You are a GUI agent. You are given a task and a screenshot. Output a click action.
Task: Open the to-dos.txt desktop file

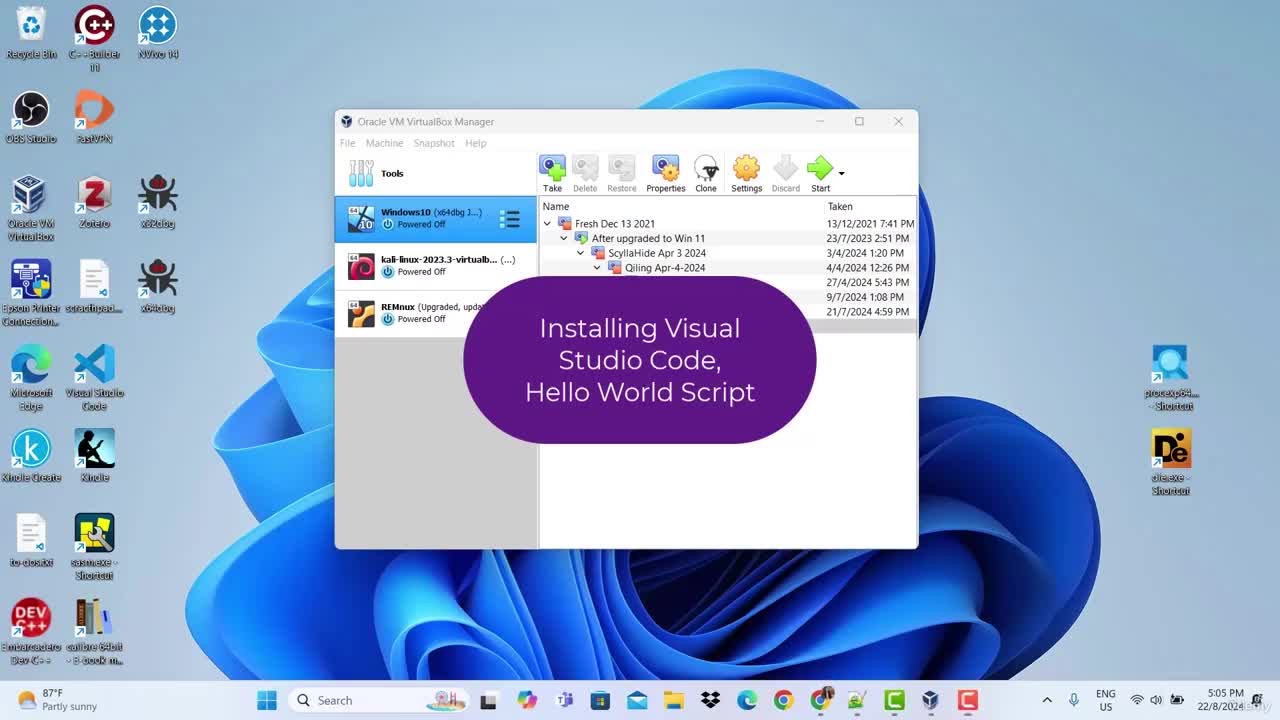pos(31,541)
